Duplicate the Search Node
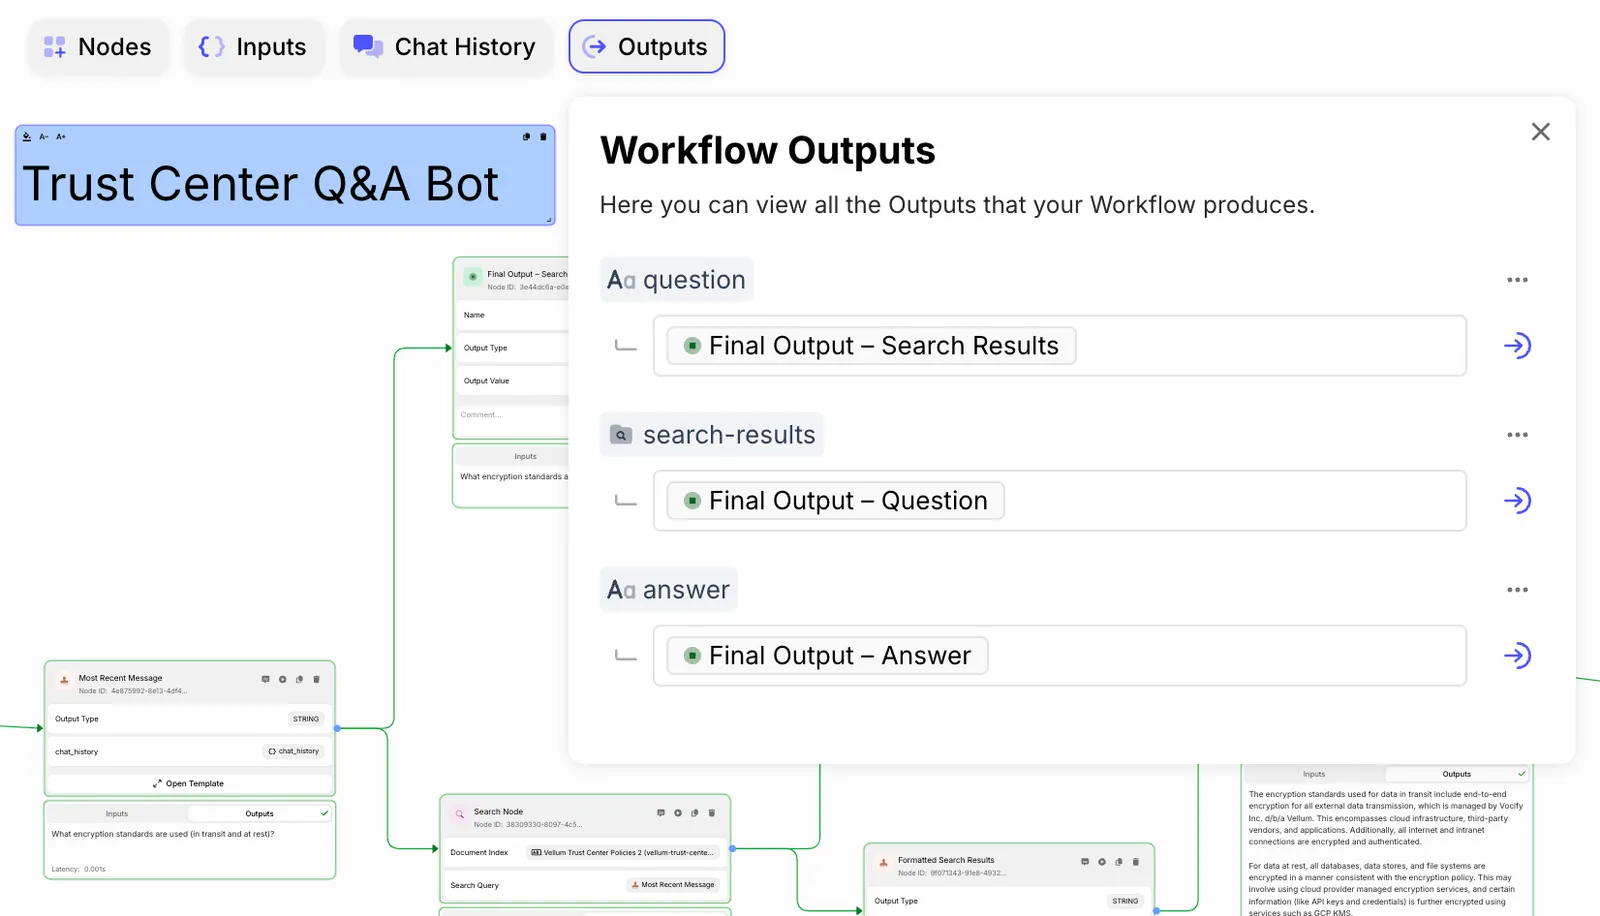1600x916 pixels. tap(694, 813)
